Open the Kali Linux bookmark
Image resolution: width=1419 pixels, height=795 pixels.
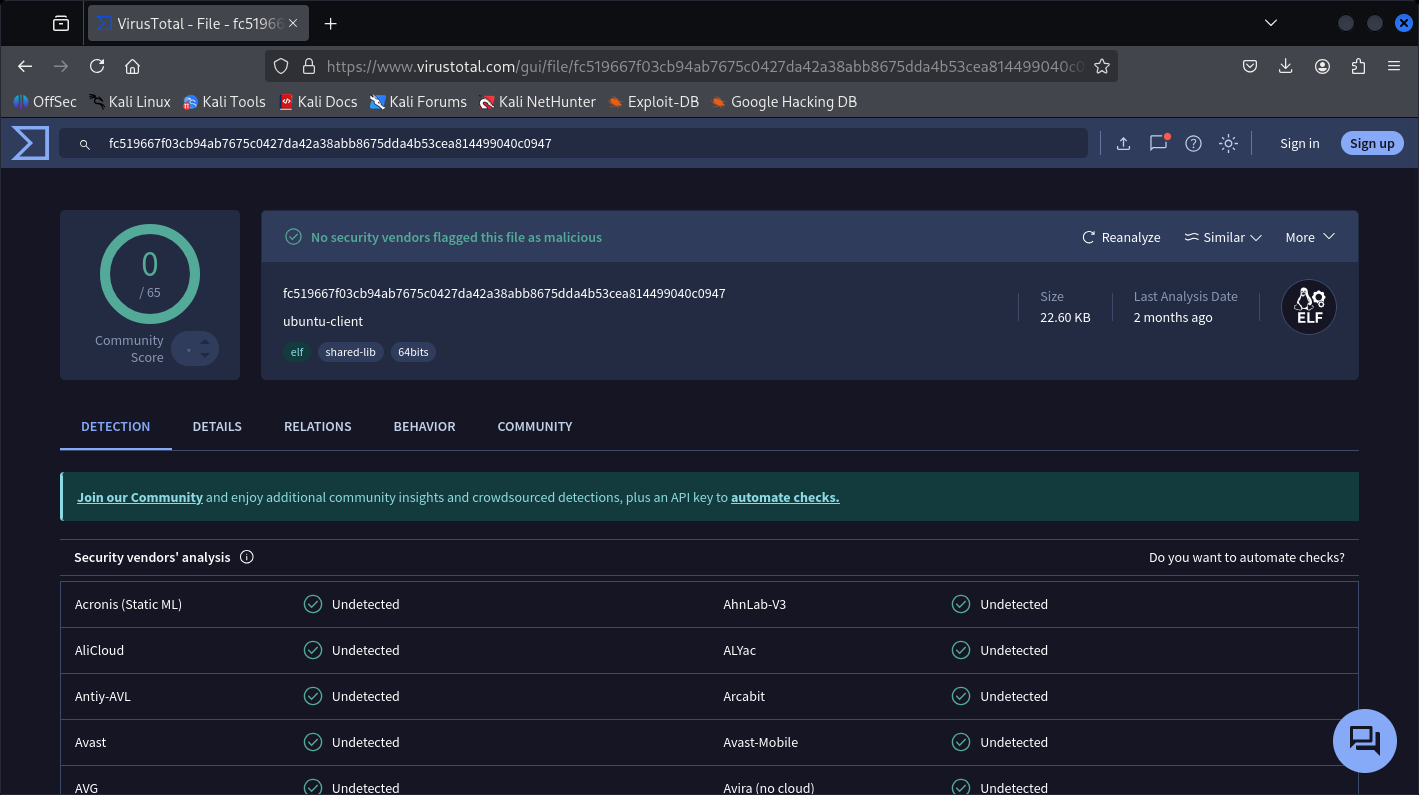(130, 101)
